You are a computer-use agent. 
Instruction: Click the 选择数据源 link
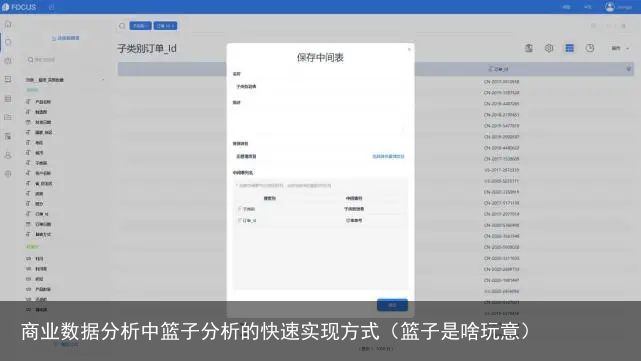pos(65,38)
